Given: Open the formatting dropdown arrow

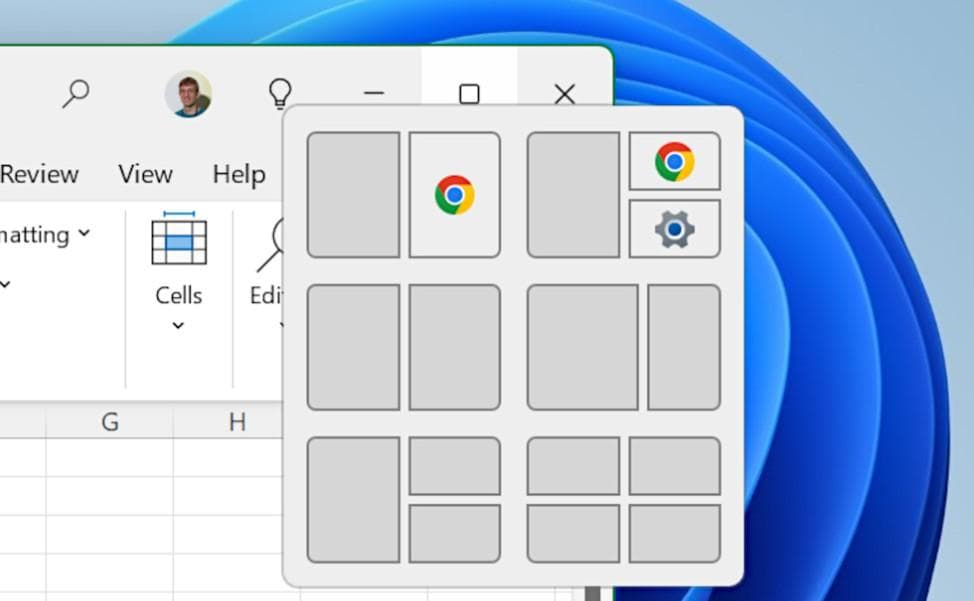Looking at the screenshot, I should click(84, 233).
